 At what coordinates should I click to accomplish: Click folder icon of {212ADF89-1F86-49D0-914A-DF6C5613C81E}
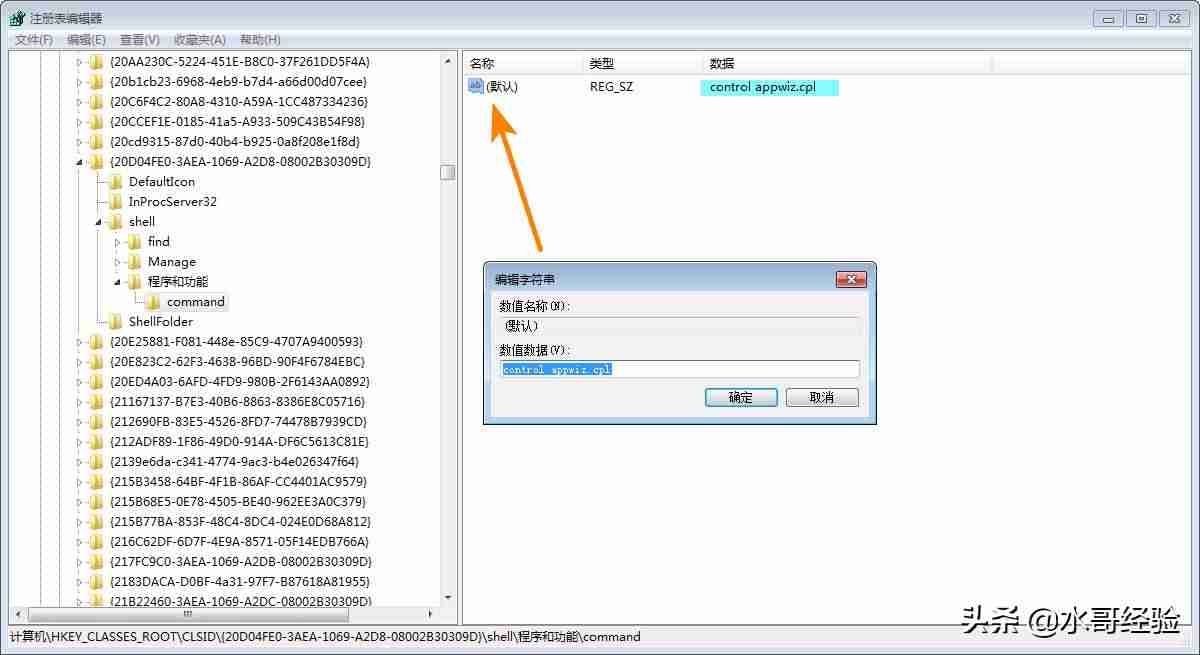click(x=97, y=441)
